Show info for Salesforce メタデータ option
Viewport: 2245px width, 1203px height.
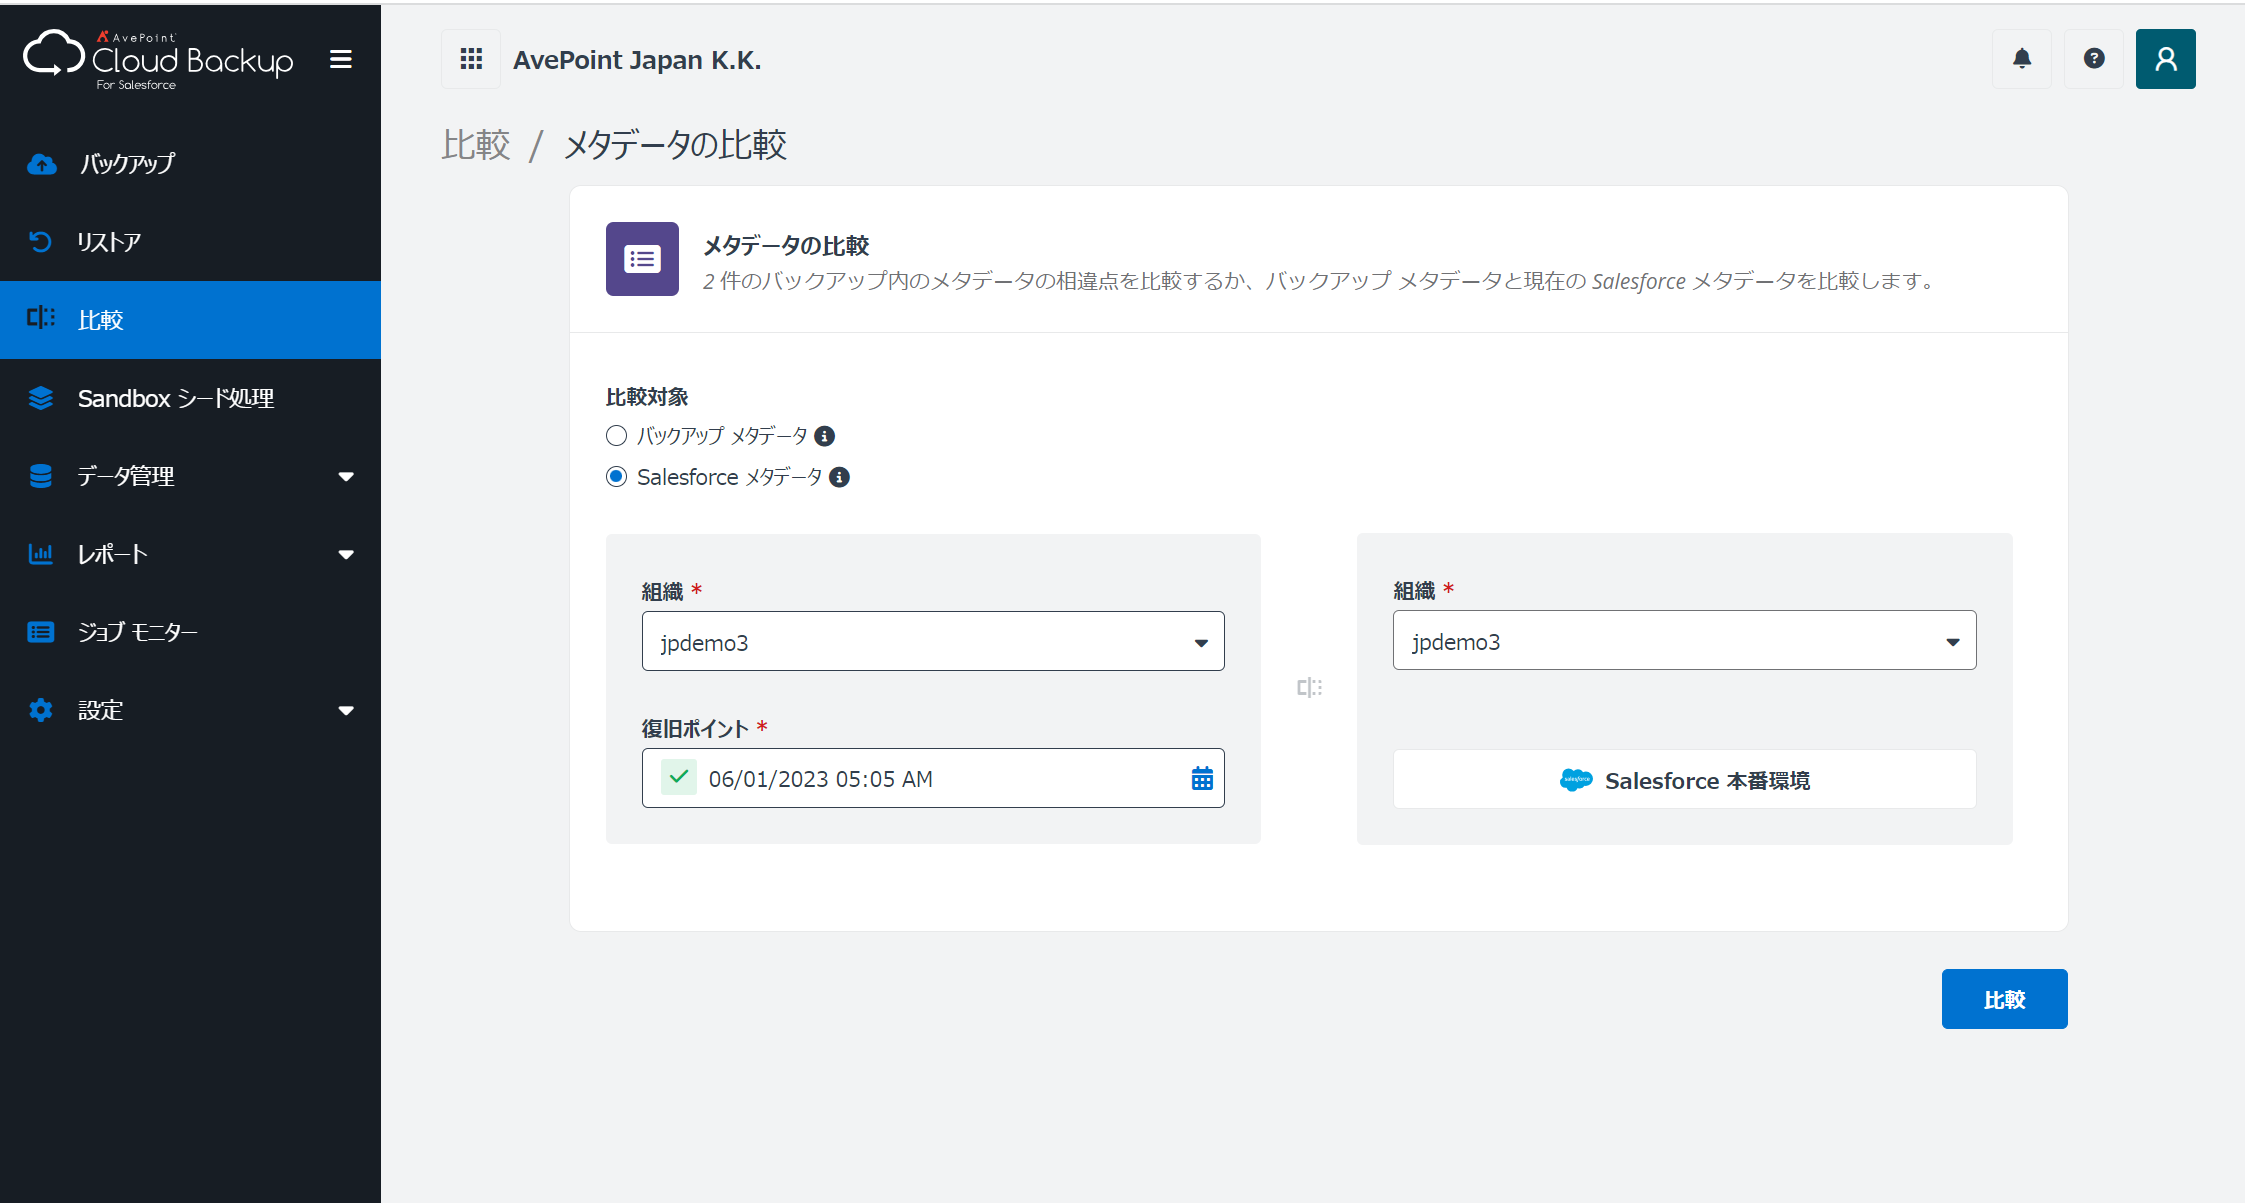(840, 477)
